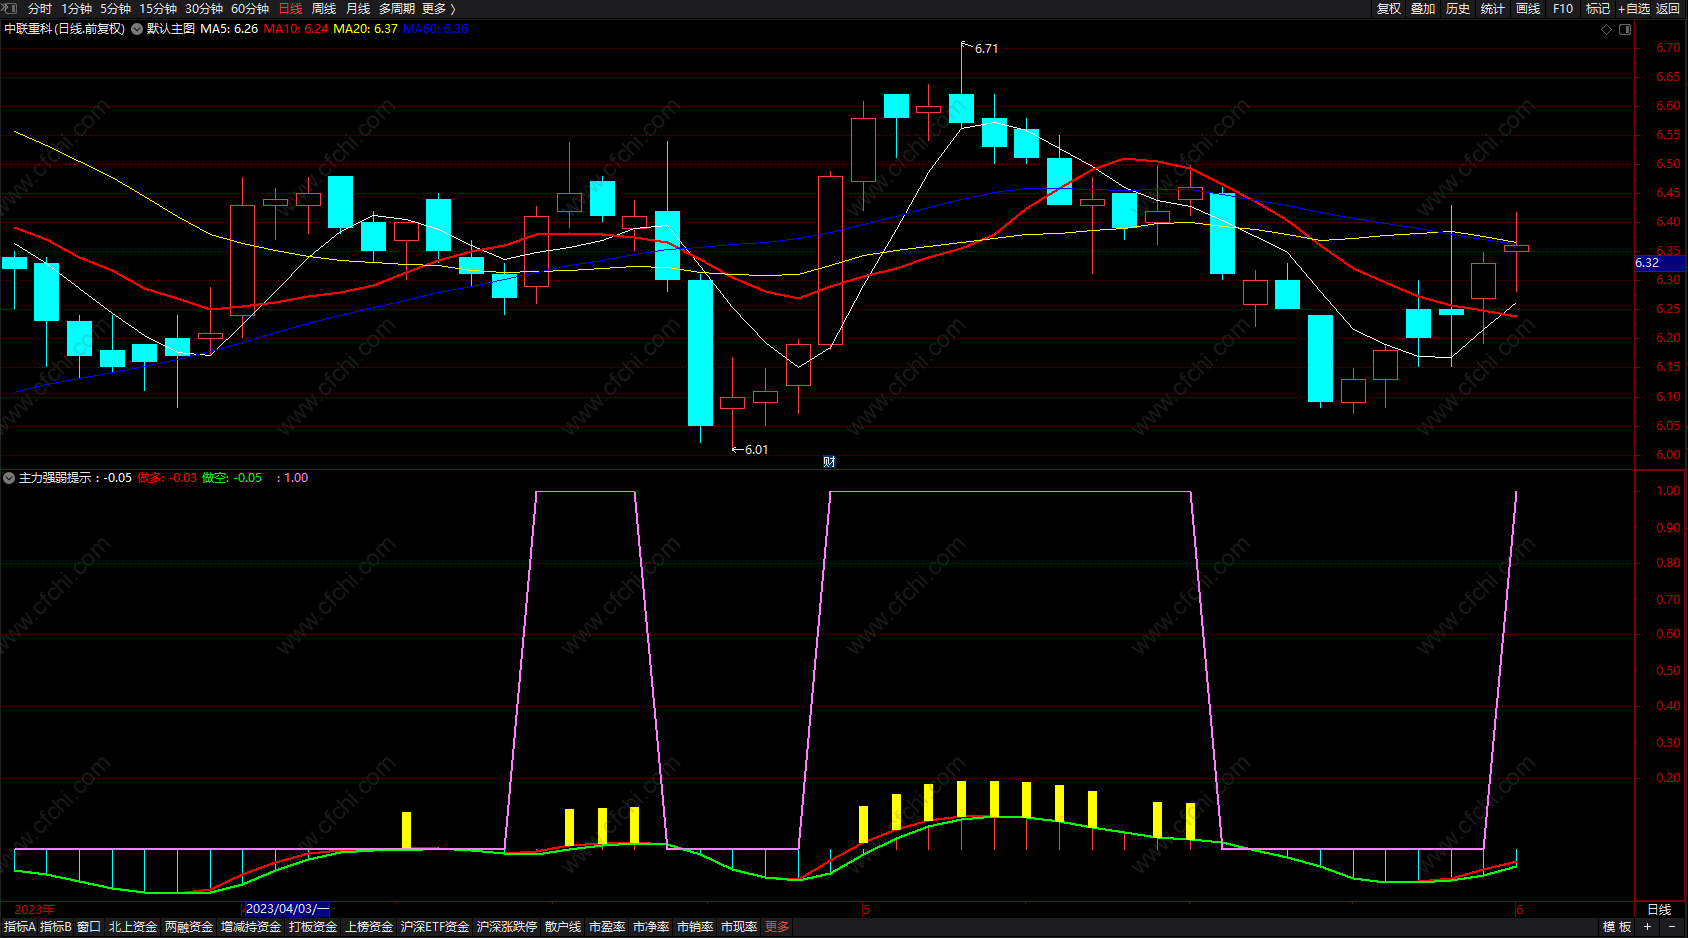Click the 2023年 year label on time axis

point(35,909)
